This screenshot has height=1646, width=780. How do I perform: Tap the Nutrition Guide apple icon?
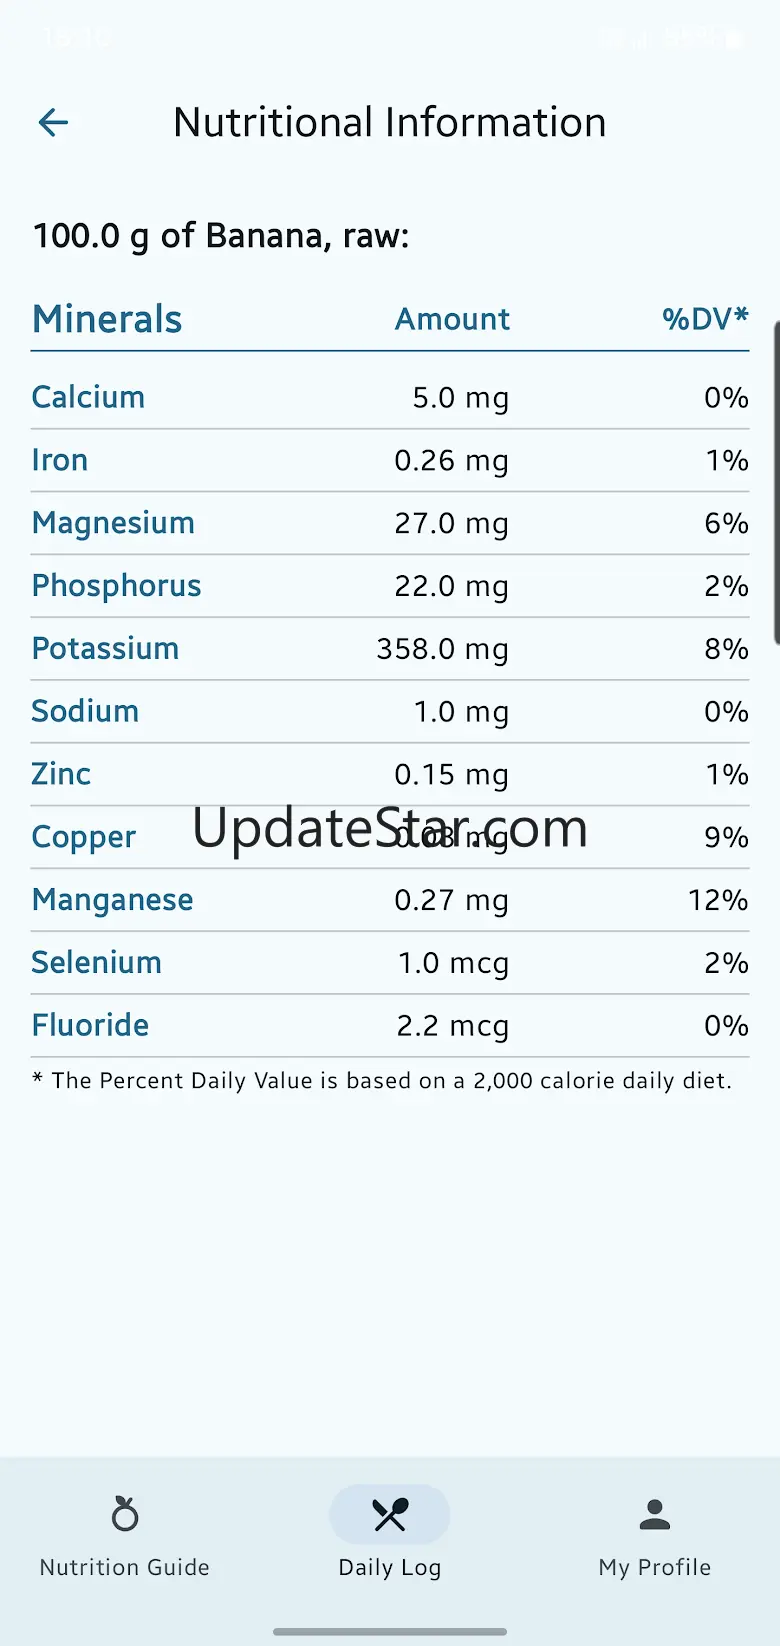pyautogui.click(x=125, y=1515)
